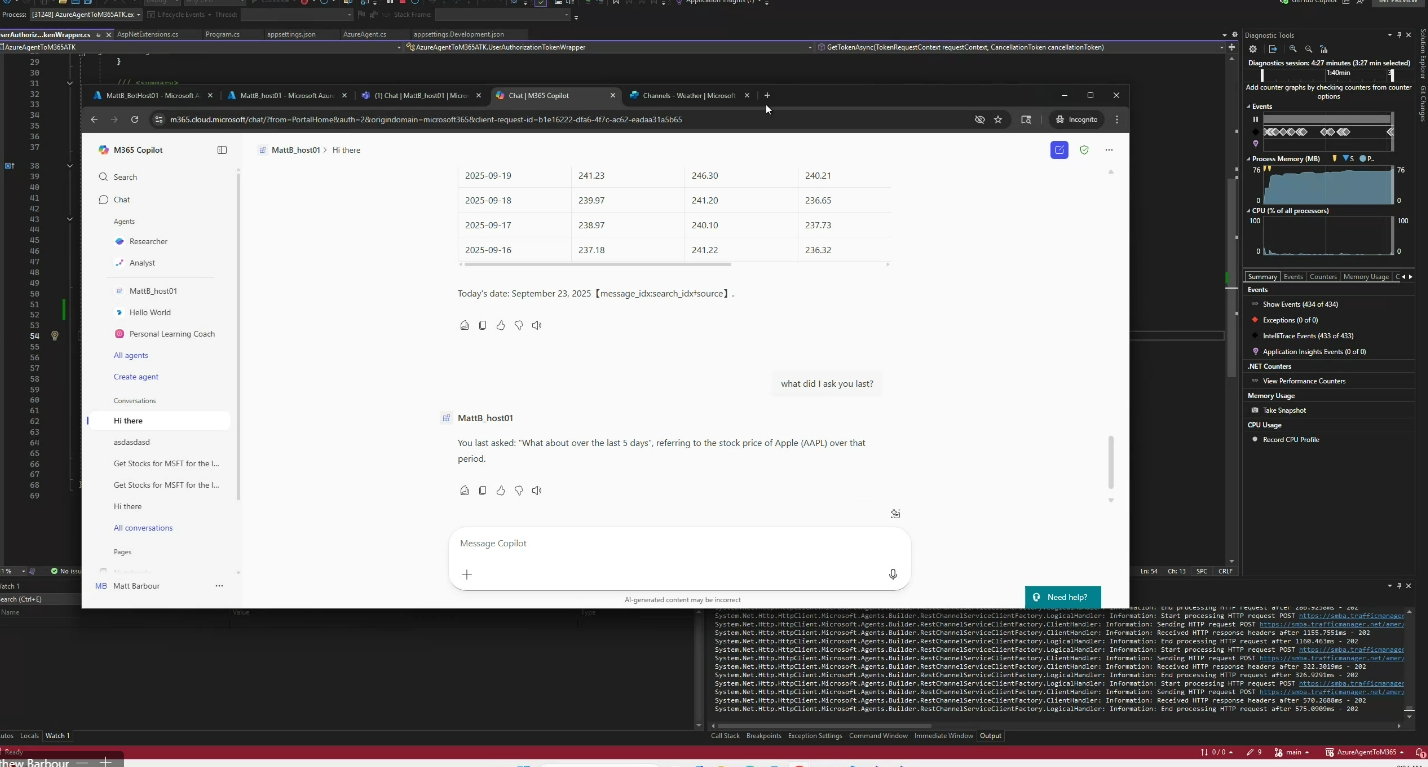Open a new browser tab
The height and width of the screenshot is (767, 1428).
[767, 95]
